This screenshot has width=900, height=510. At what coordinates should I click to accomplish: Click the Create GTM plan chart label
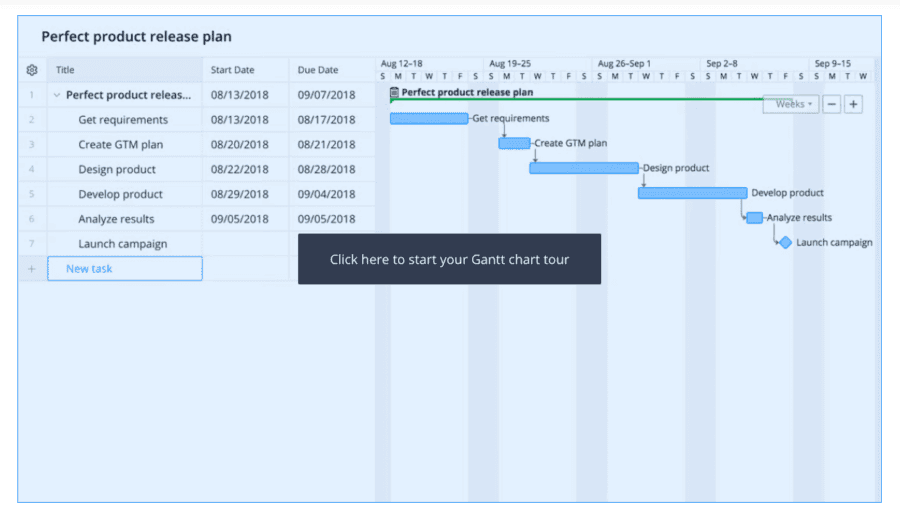570,143
